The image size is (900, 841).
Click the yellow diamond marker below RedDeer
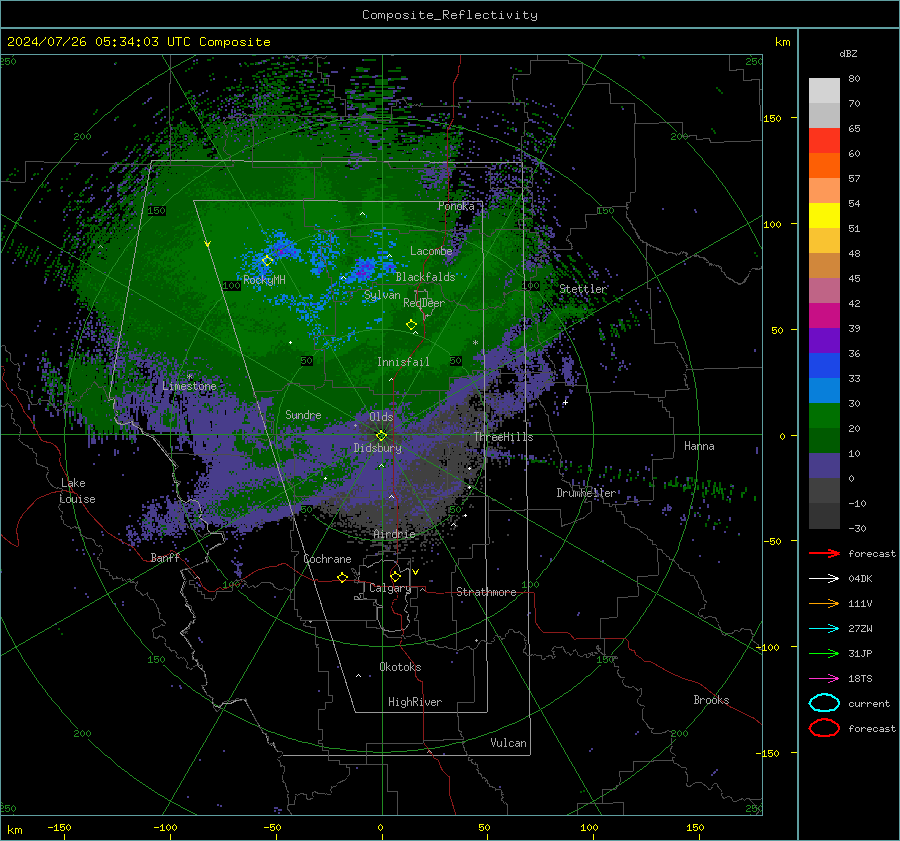411,324
